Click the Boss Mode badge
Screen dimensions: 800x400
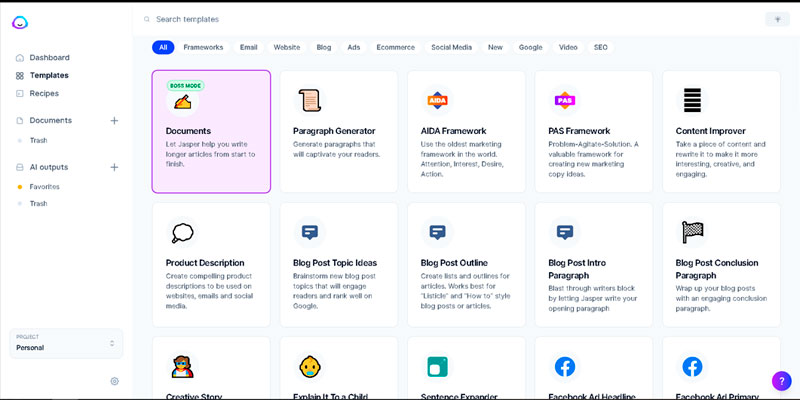(x=185, y=86)
